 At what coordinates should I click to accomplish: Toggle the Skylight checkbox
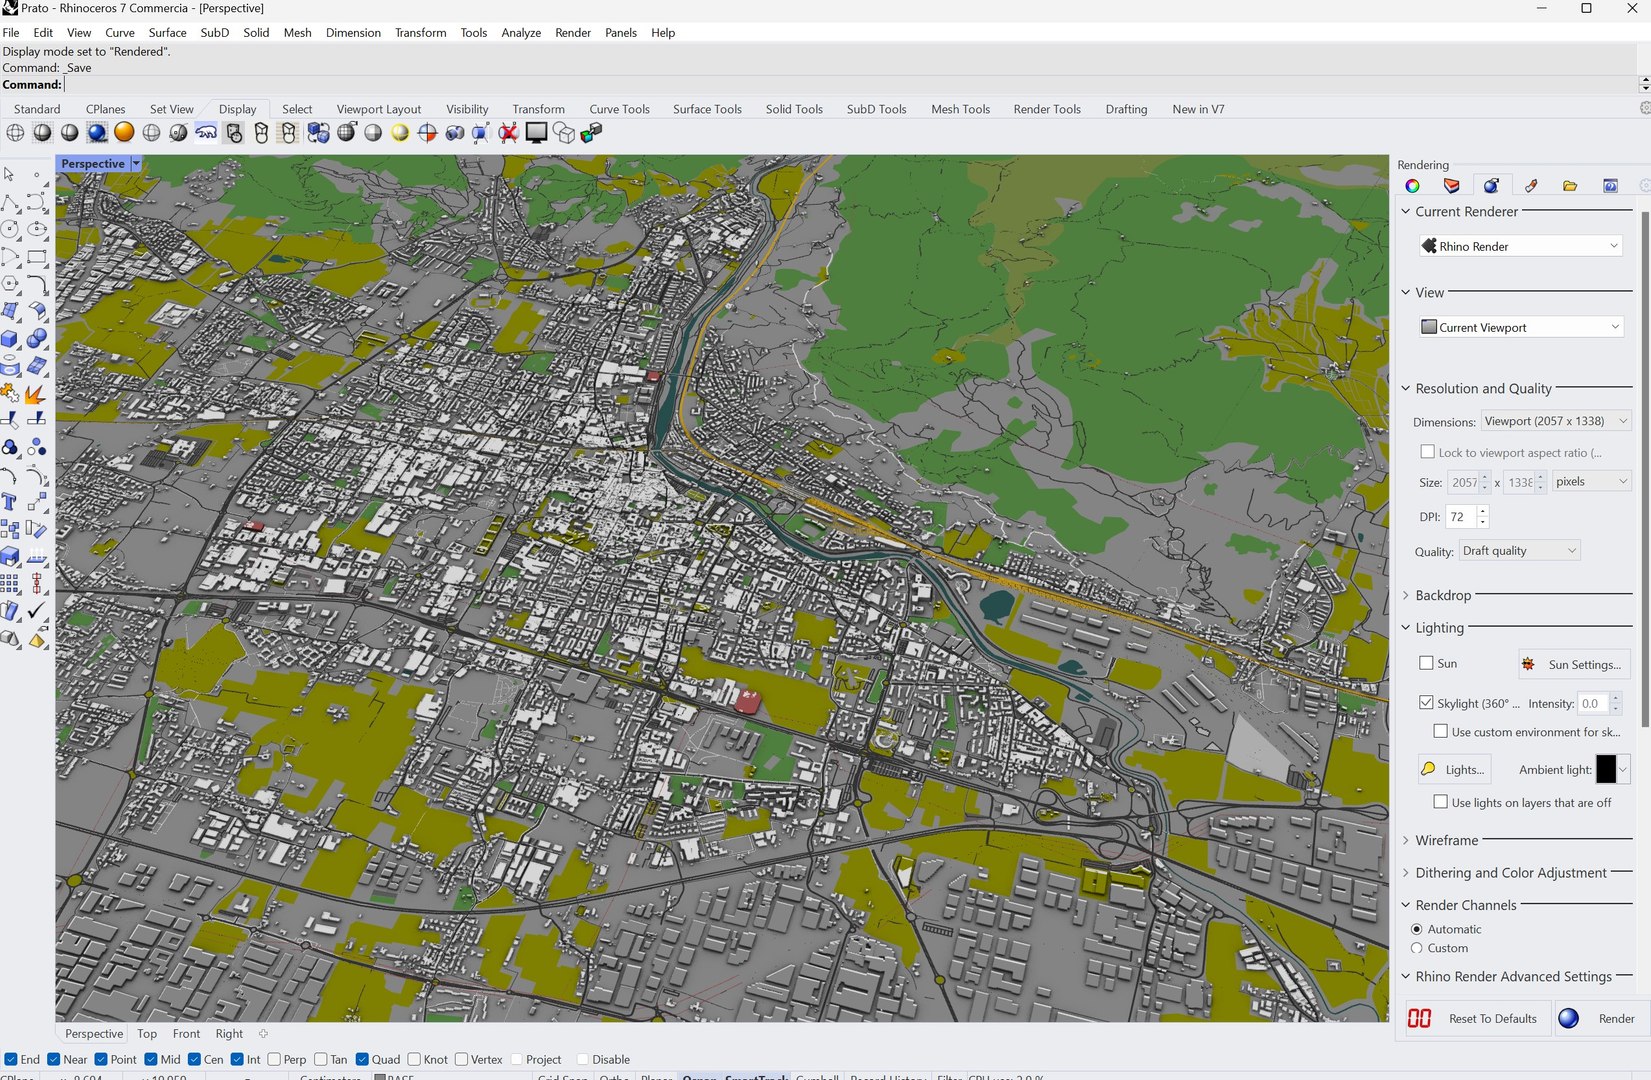1426,703
